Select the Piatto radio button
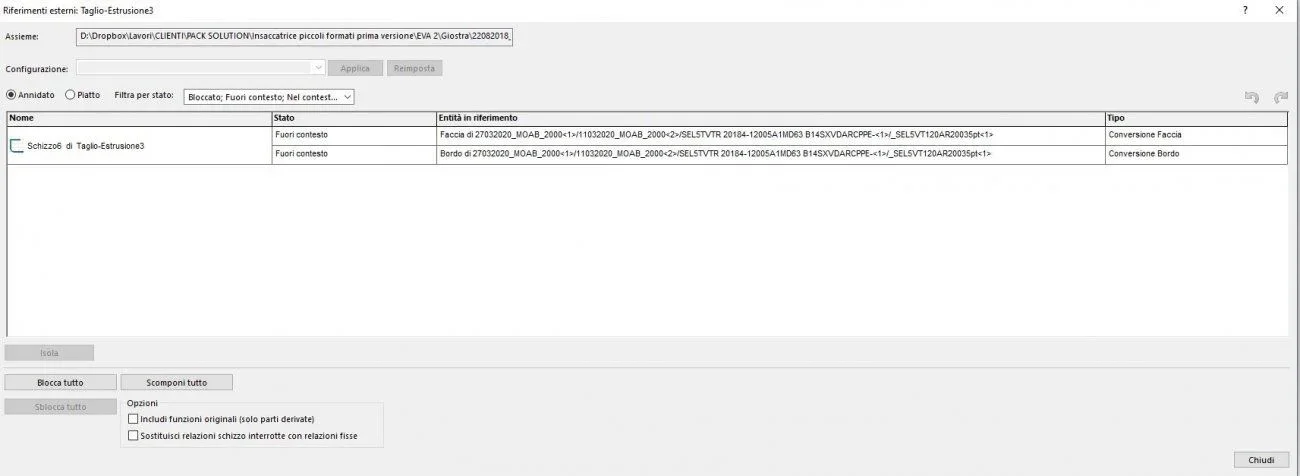Screen dimensions: 1300x476 tap(70, 95)
